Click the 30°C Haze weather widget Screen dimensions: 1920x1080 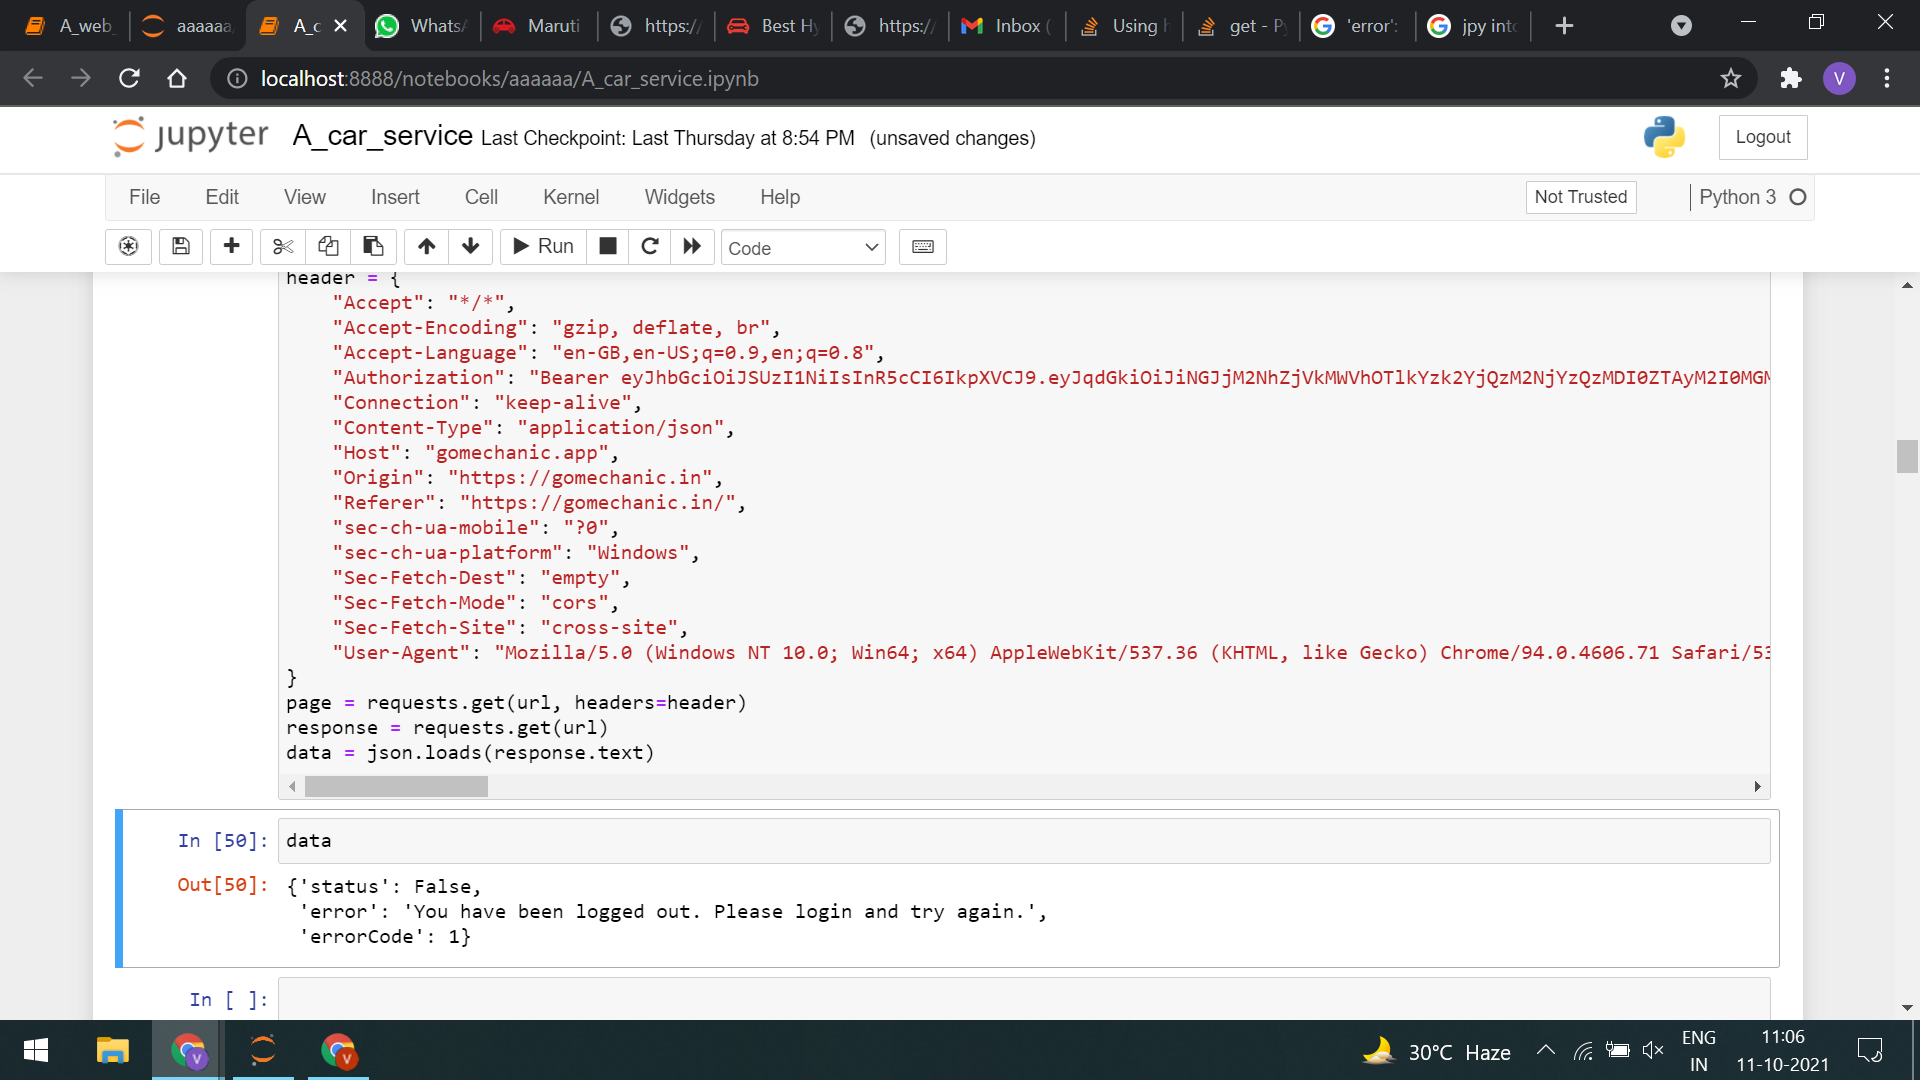[x=1436, y=1051]
